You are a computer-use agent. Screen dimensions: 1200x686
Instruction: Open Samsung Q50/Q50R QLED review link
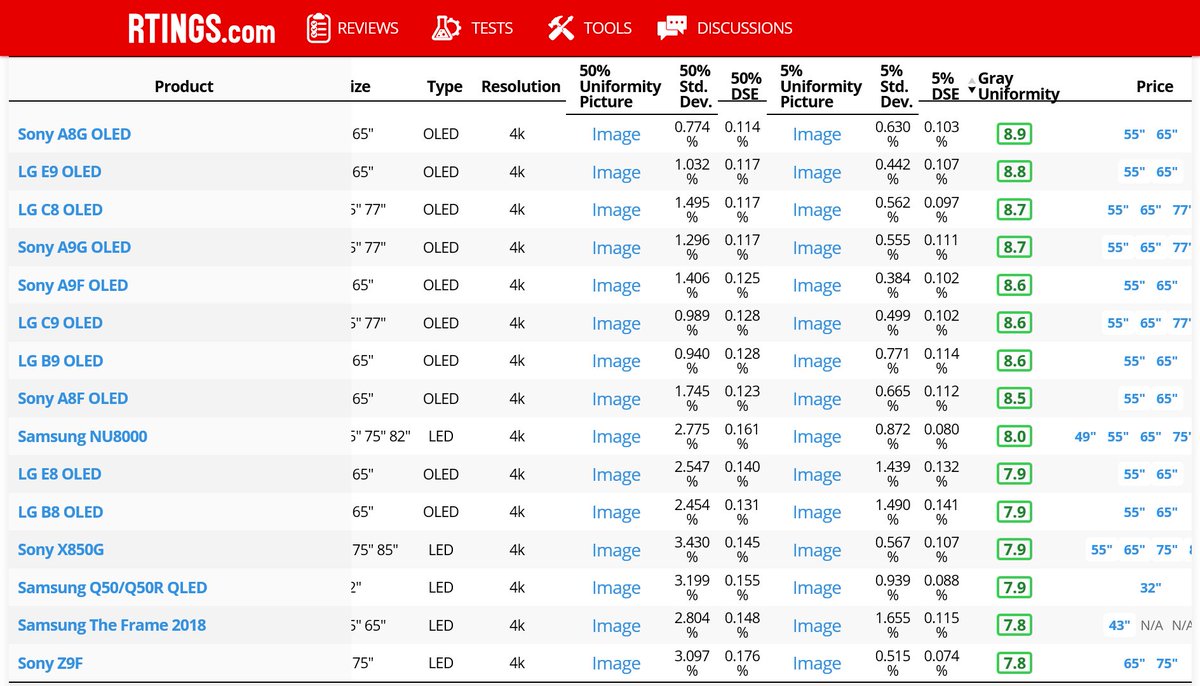click(x=112, y=587)
